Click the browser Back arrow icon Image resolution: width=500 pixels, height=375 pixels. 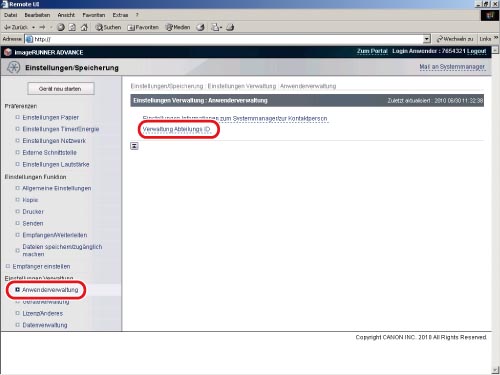(x=7, y=27)
